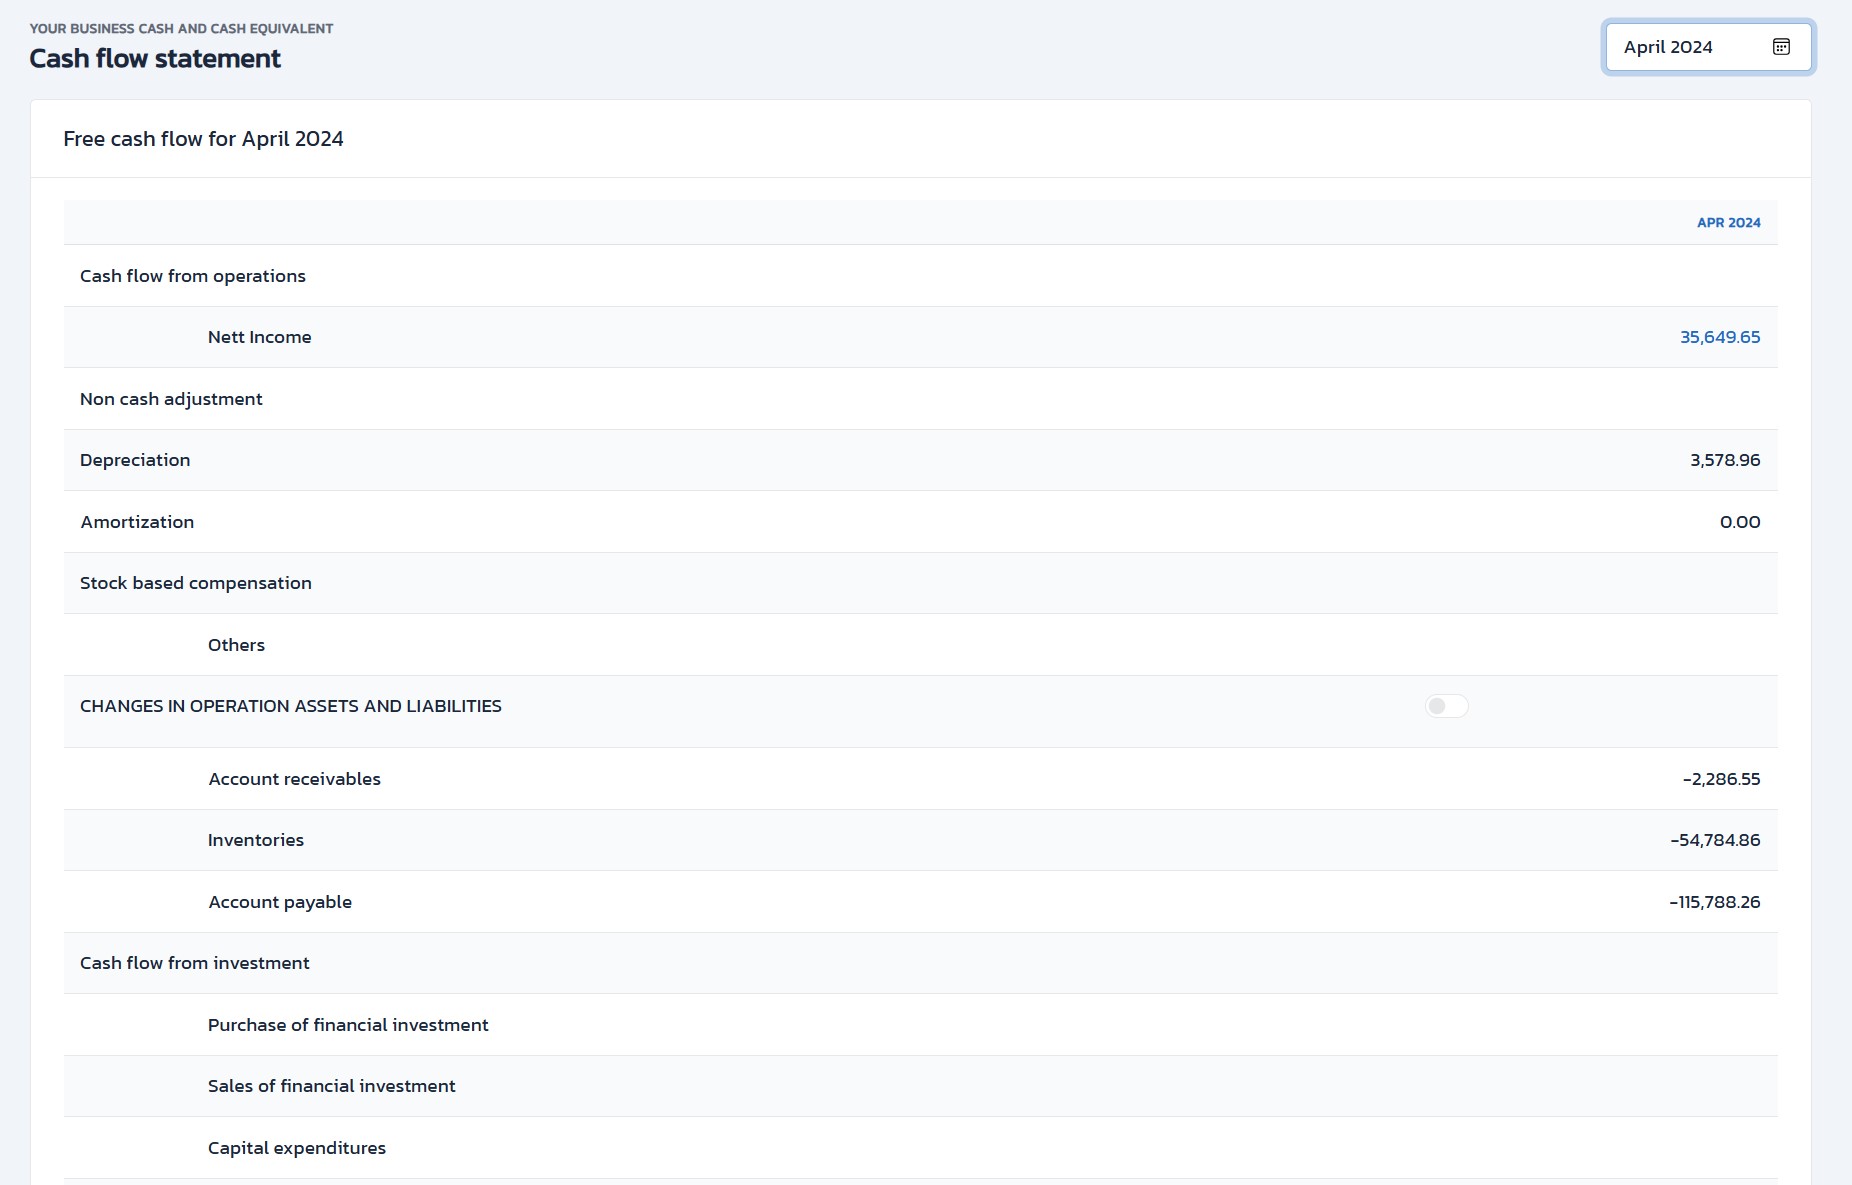Click Sales of financial investment row

tap(331, 1086)
